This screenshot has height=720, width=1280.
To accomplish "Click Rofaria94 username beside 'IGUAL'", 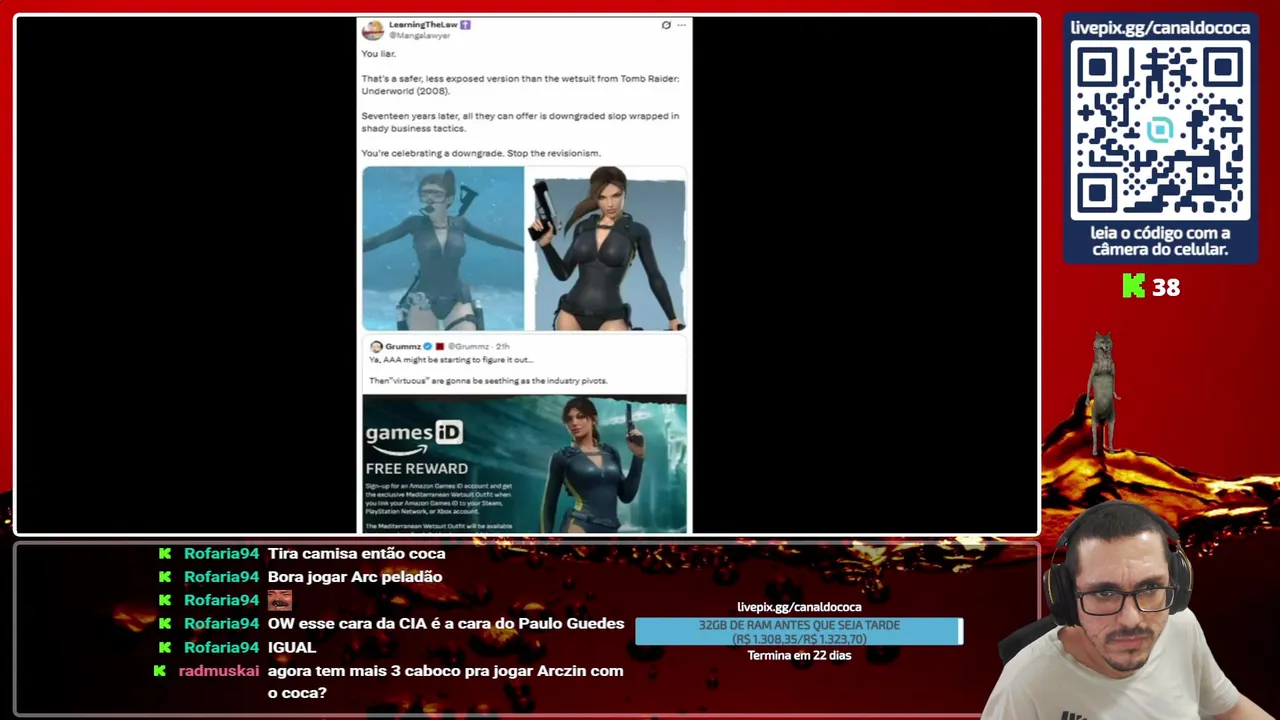I will pos(221,647).
